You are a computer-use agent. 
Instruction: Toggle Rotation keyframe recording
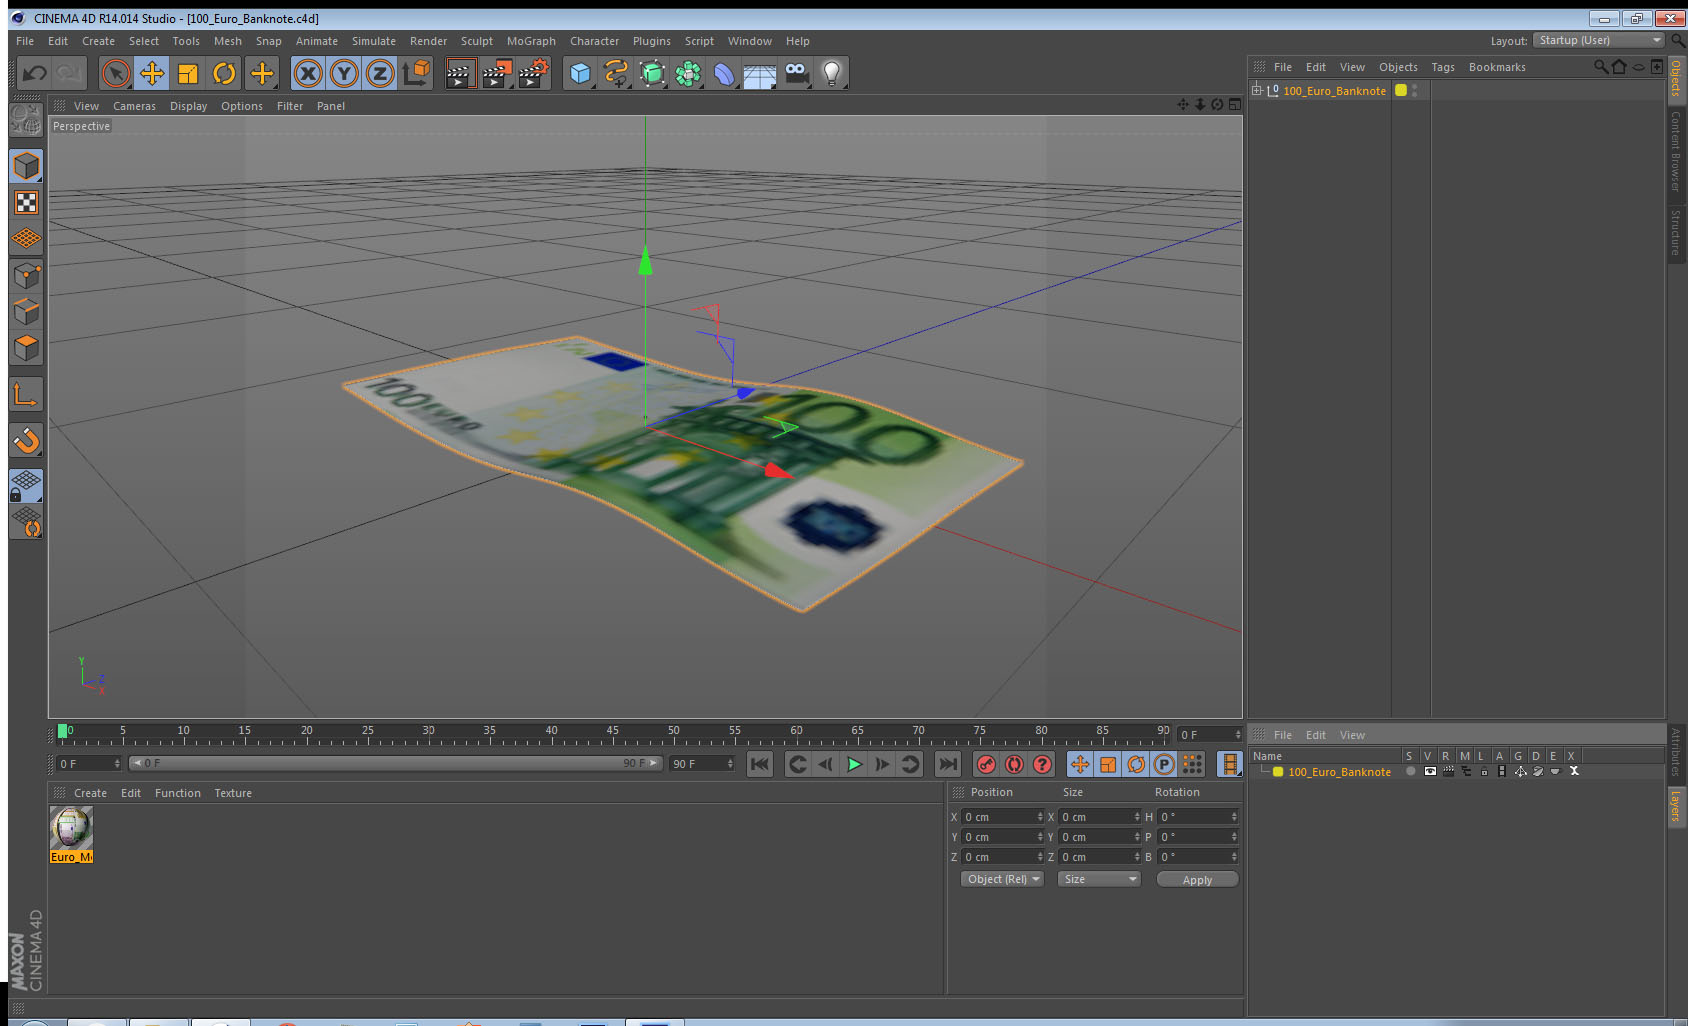tap(1136, 764)
